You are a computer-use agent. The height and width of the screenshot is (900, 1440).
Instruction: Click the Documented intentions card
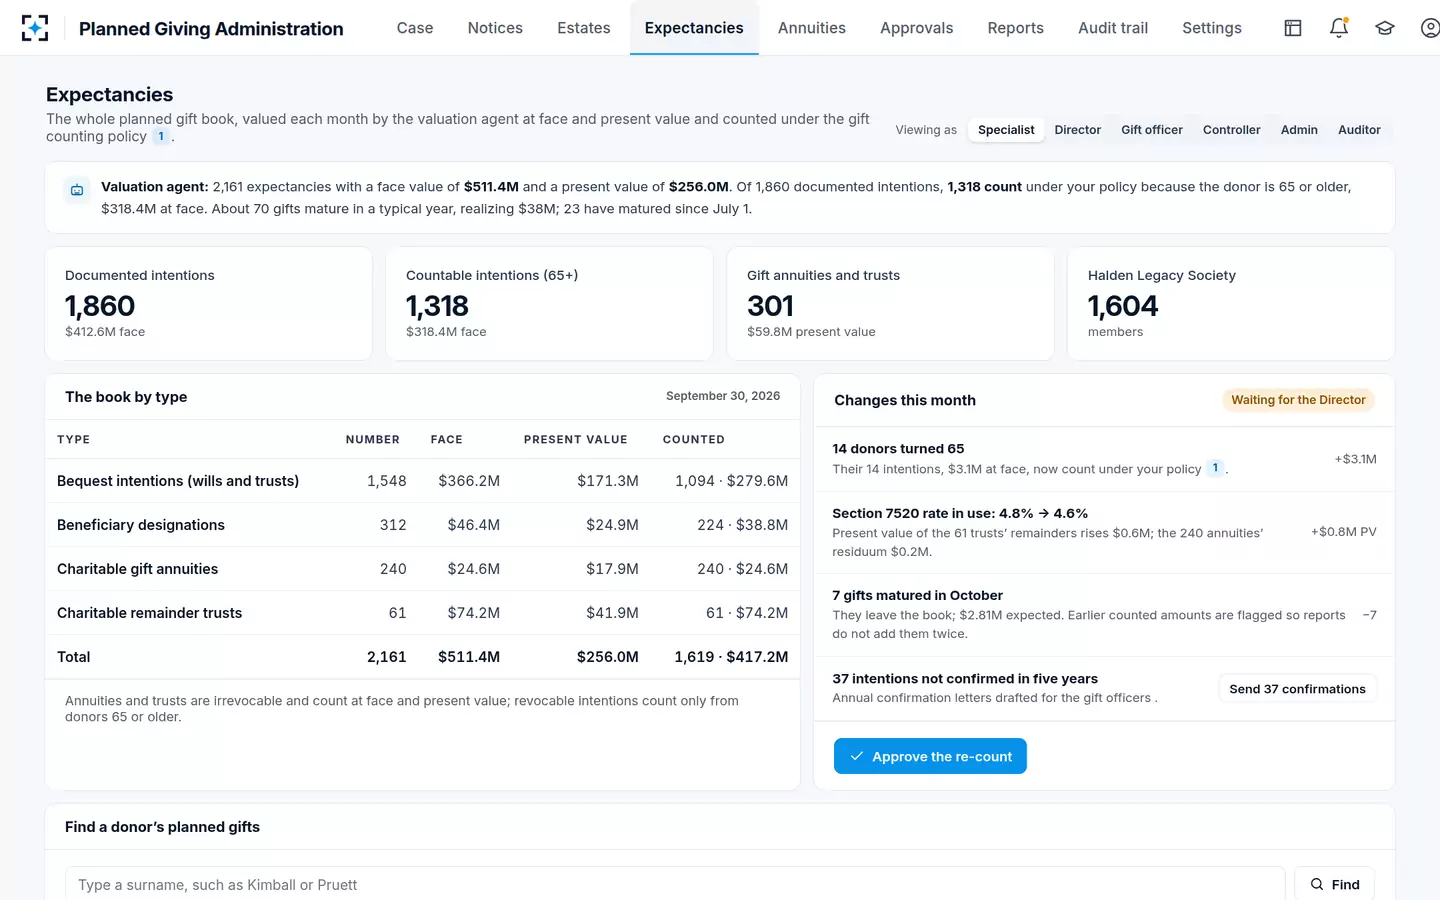(x=209, y=304)
